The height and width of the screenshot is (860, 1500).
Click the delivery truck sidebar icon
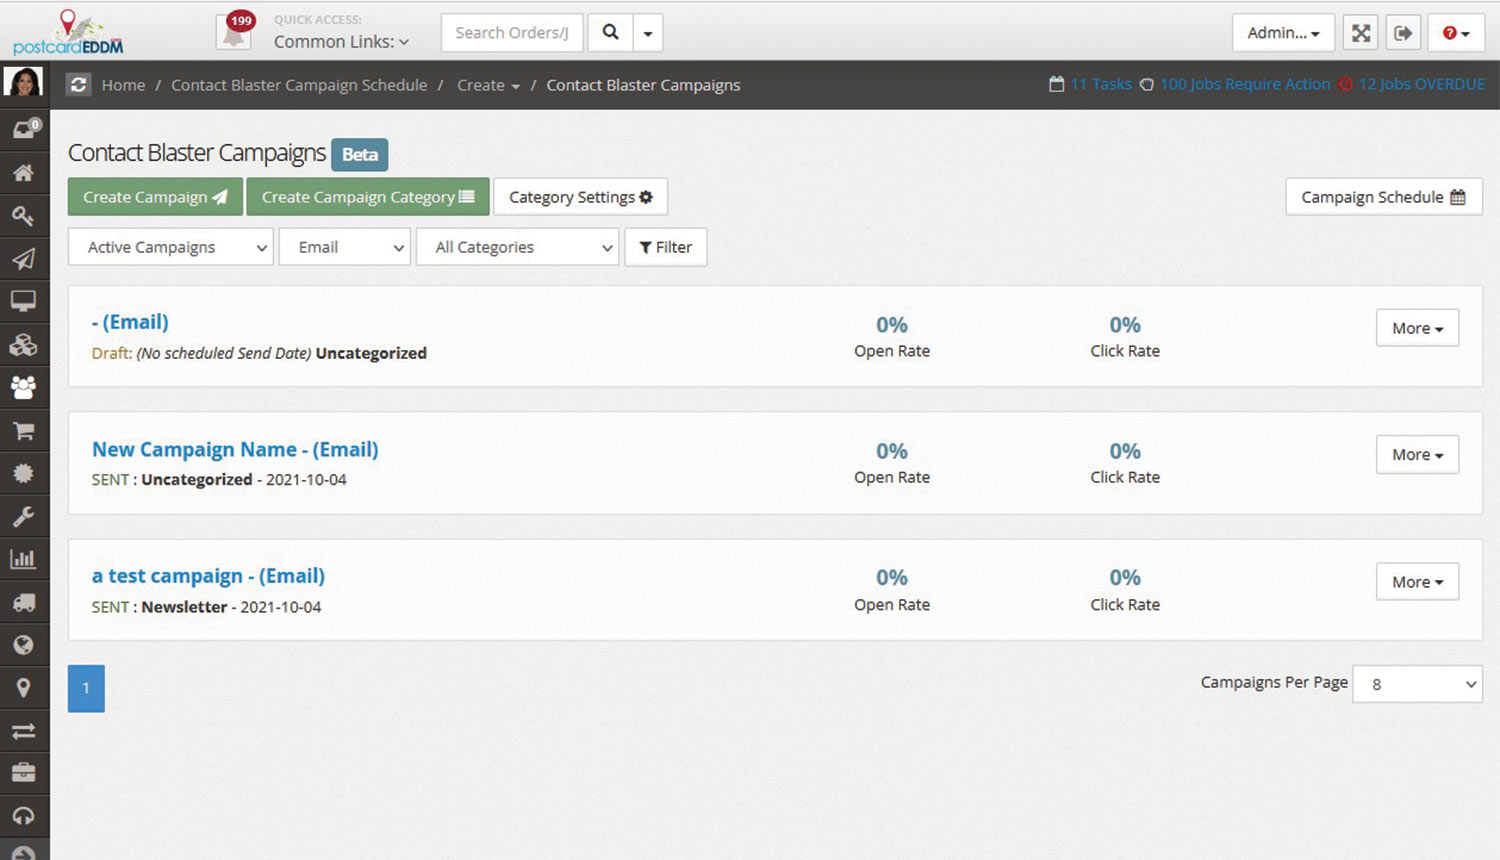23,602
